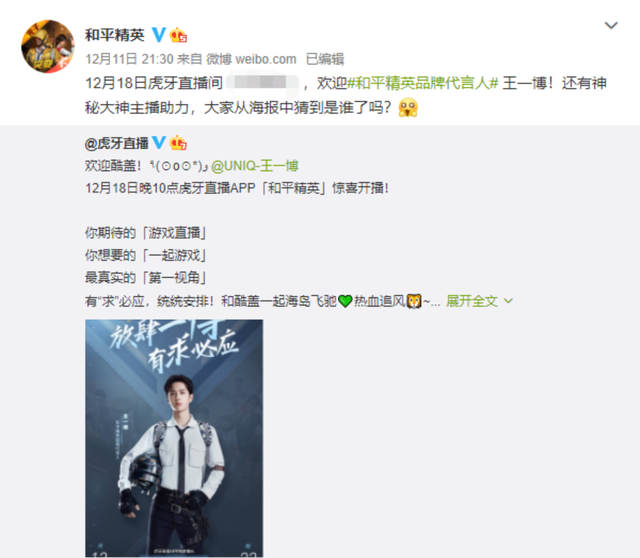Open the 微博 weibo.com source link
This screenshot has height=558, width=640.
pos(251,59)
